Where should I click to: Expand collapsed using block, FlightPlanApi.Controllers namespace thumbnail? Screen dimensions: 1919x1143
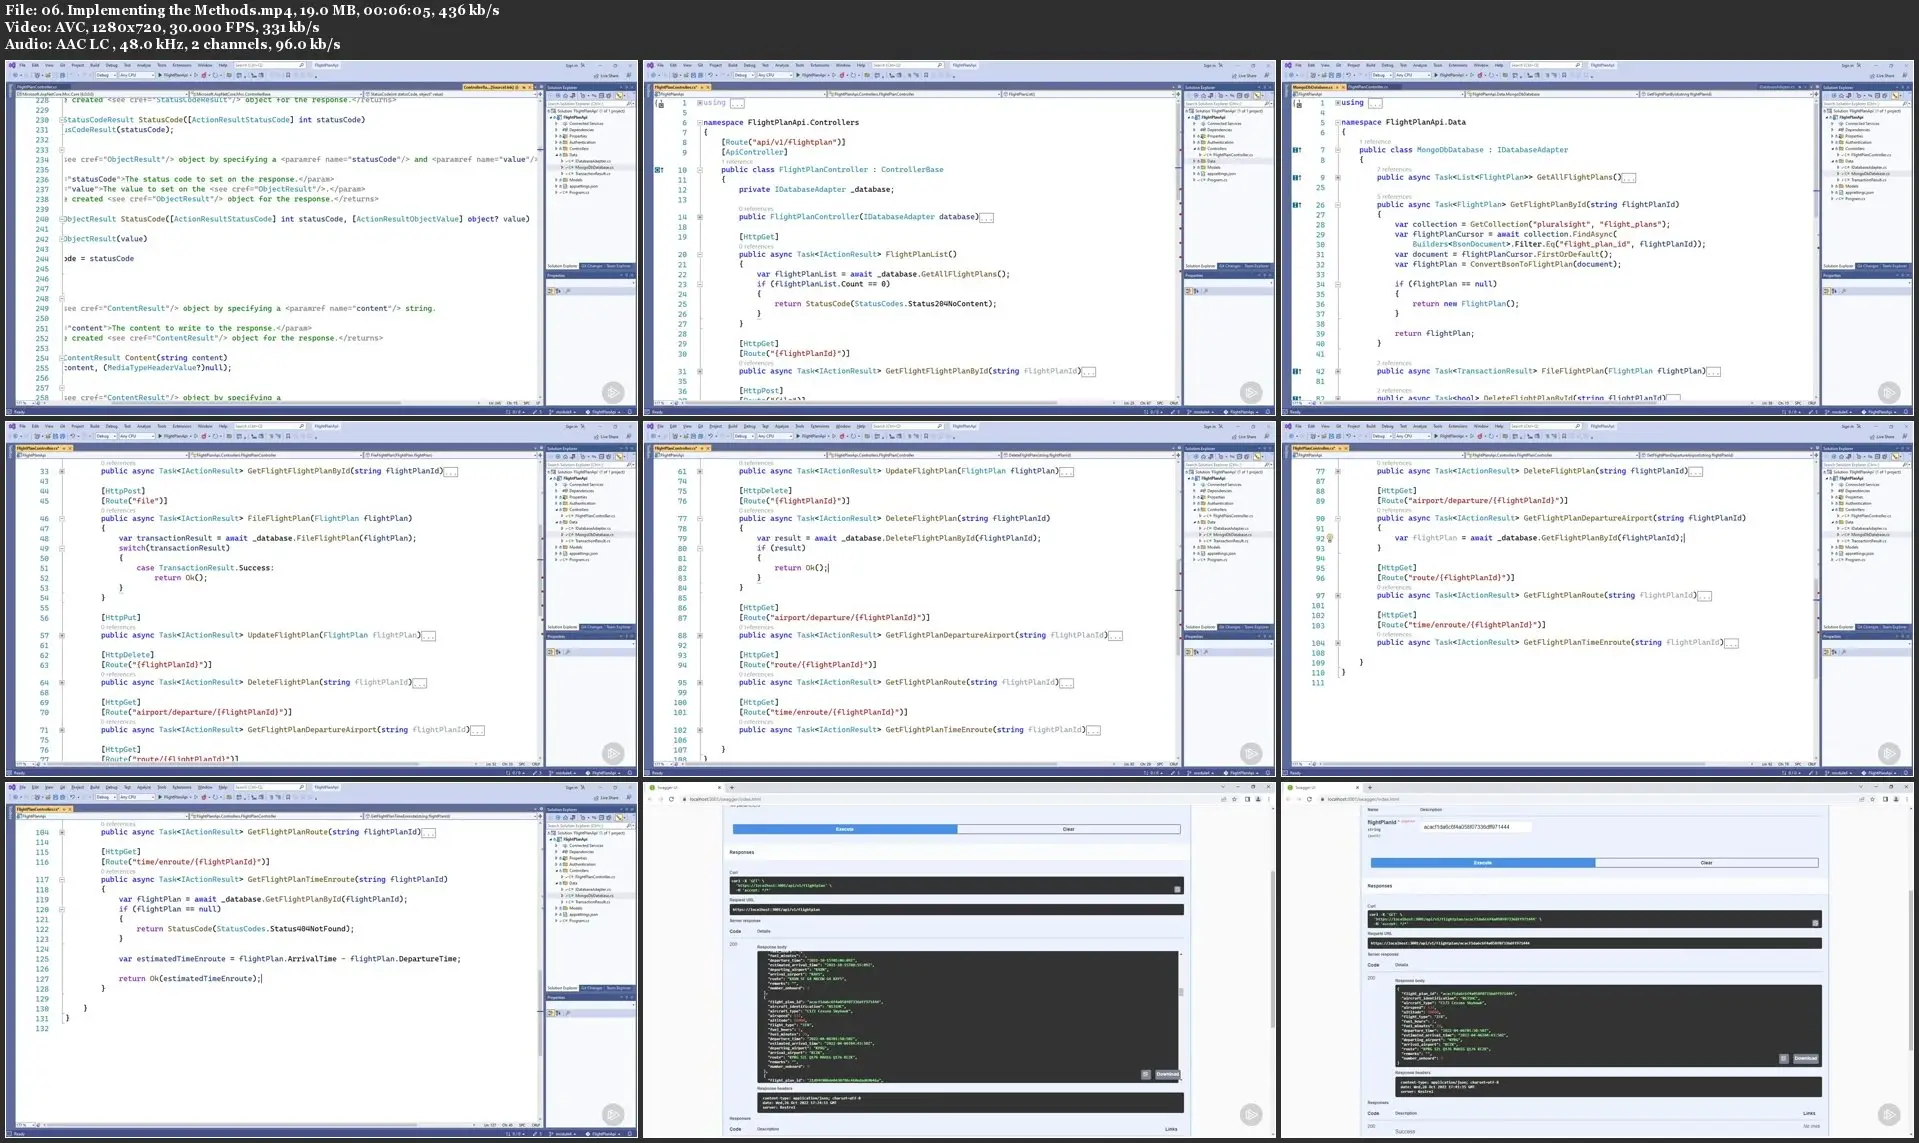click(x=699, y=103)
